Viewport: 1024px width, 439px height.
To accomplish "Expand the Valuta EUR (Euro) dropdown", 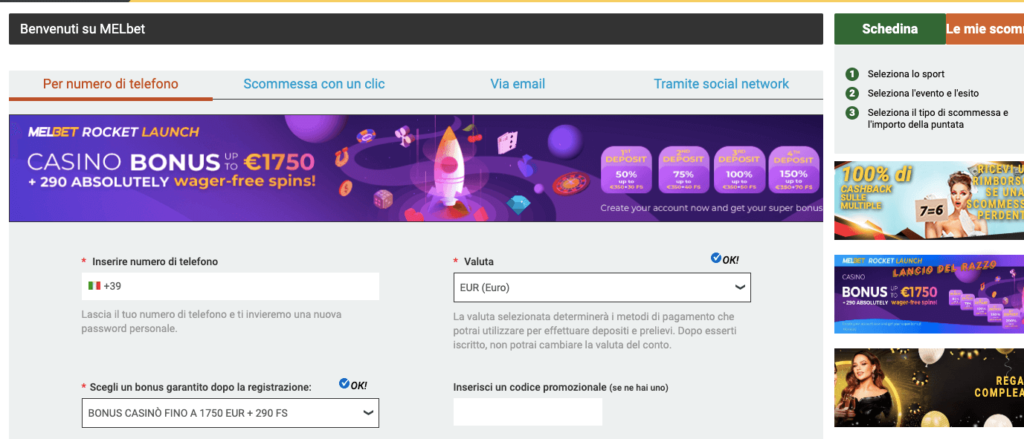I will (601, 287).
